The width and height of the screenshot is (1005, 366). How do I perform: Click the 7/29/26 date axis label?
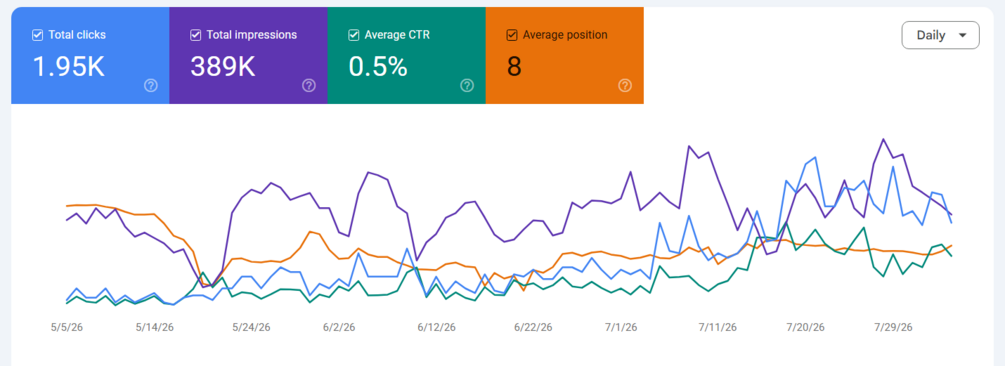(x=893, y=328)
